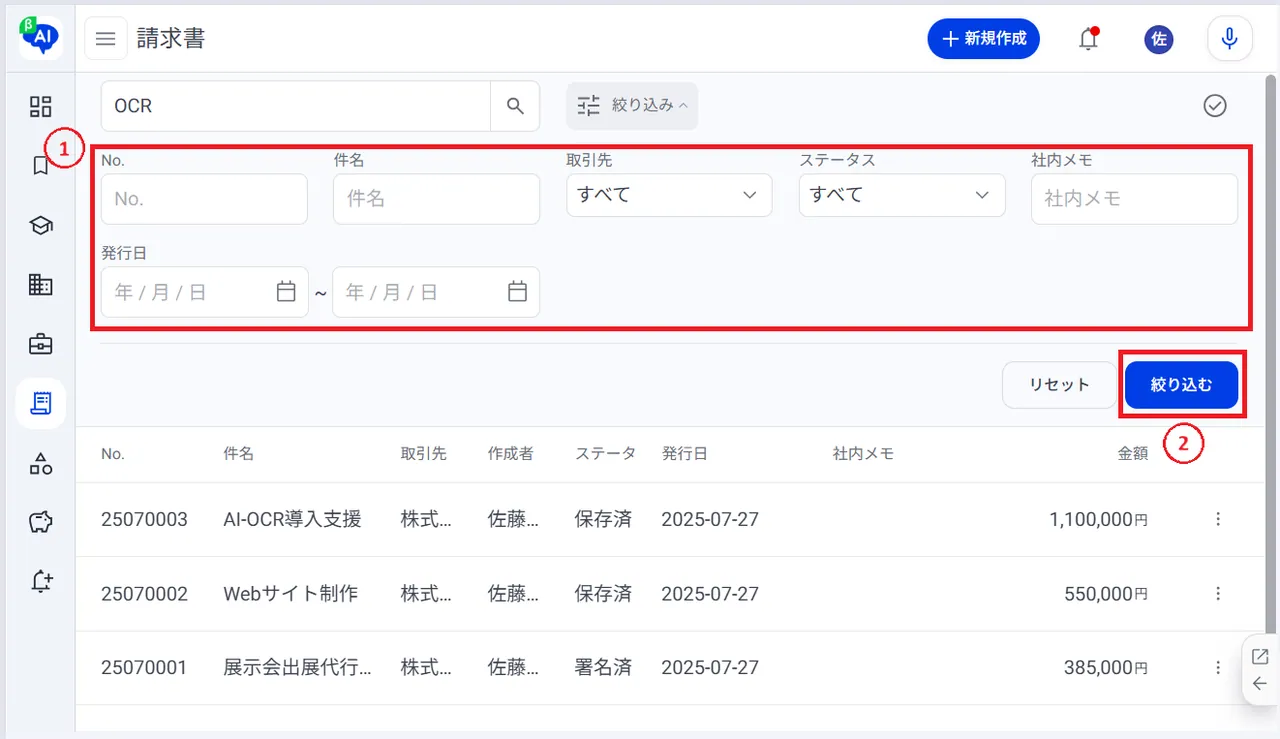
Task: Focus the OCR search field
Action: coord(296,106)
